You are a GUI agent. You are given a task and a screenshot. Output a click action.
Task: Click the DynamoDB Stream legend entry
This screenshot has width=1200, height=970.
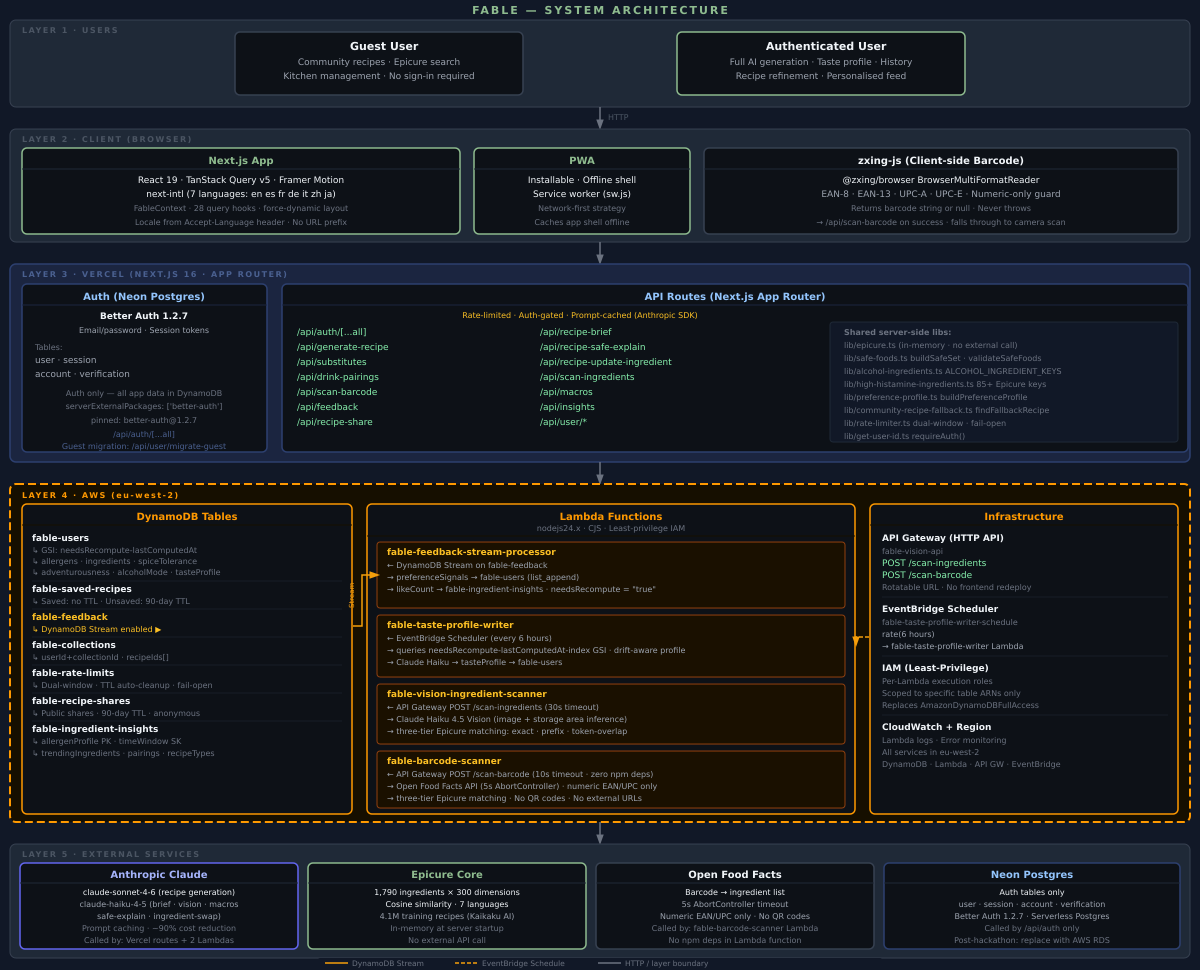pyautogui.click(x=375, y=963)
